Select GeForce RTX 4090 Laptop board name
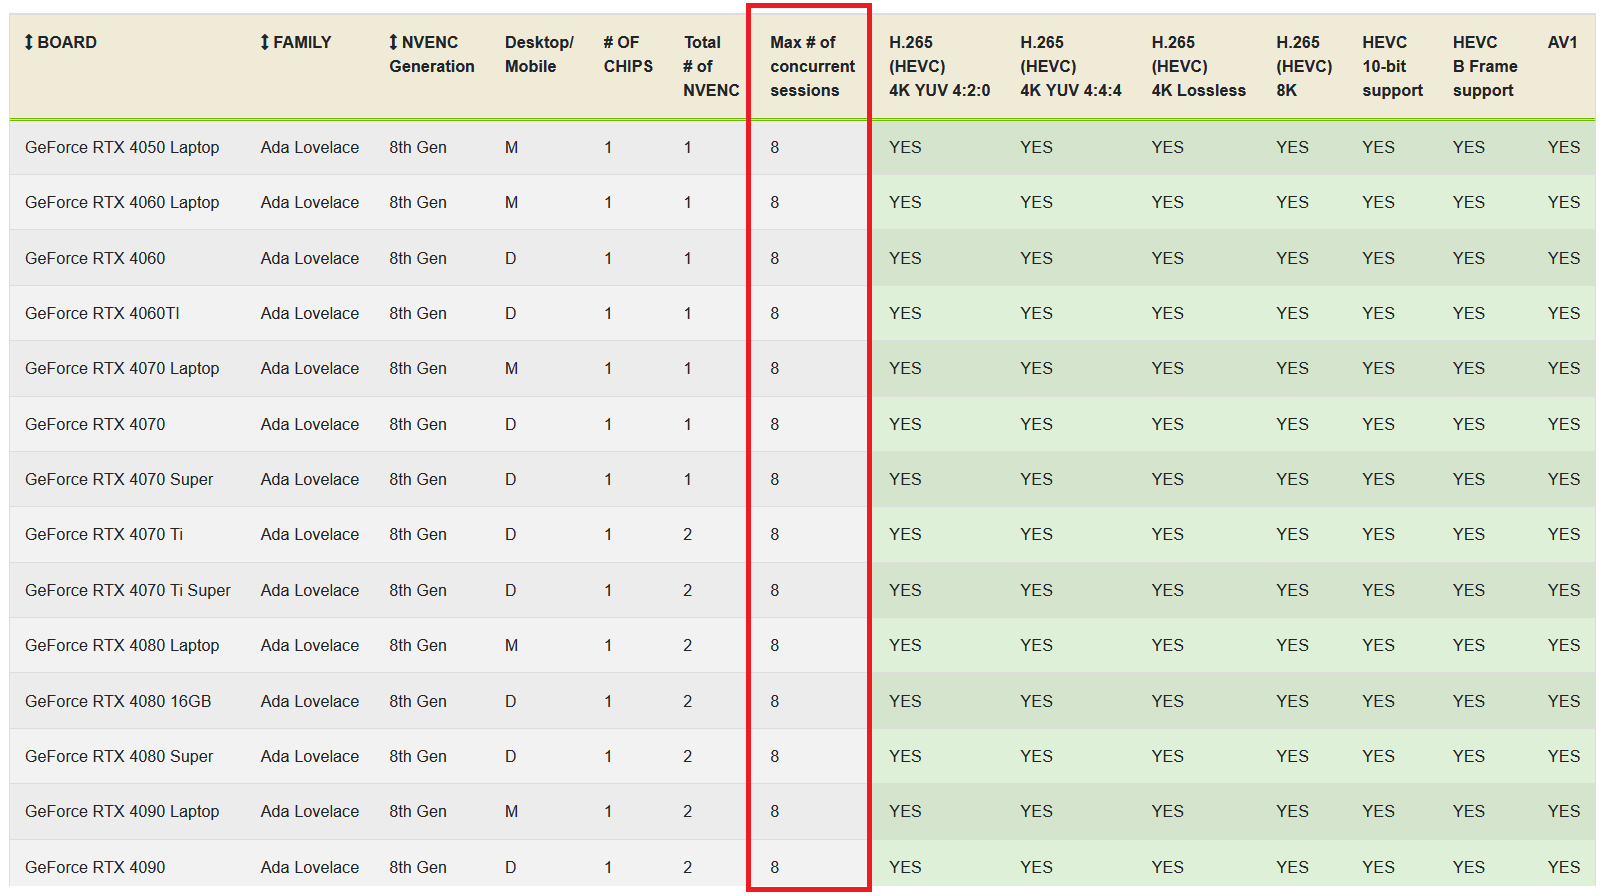 click(122, 811)
